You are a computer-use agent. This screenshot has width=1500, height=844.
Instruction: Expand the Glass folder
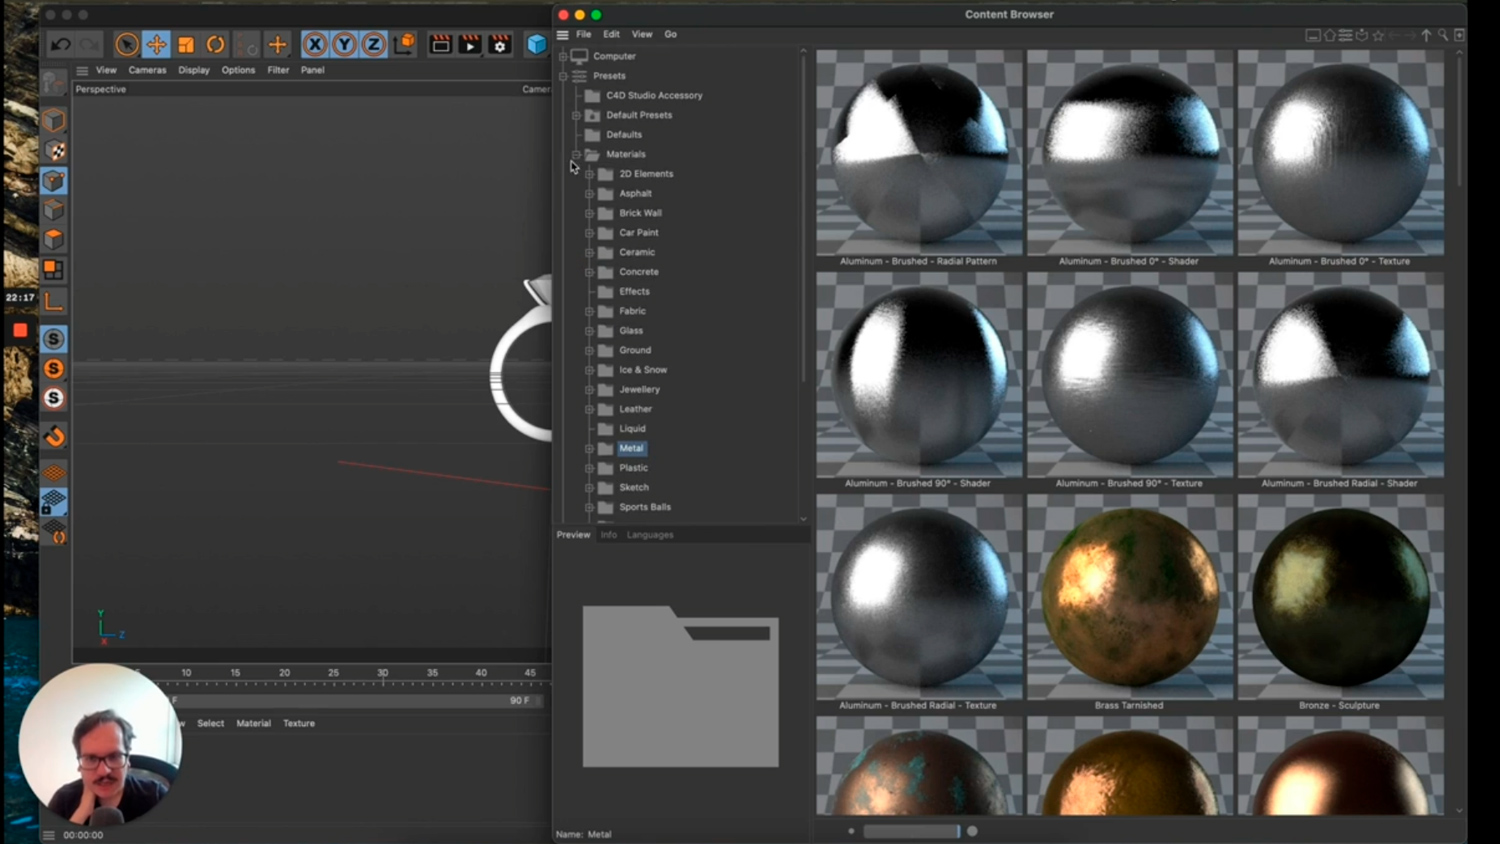click(x=589, y=331)
